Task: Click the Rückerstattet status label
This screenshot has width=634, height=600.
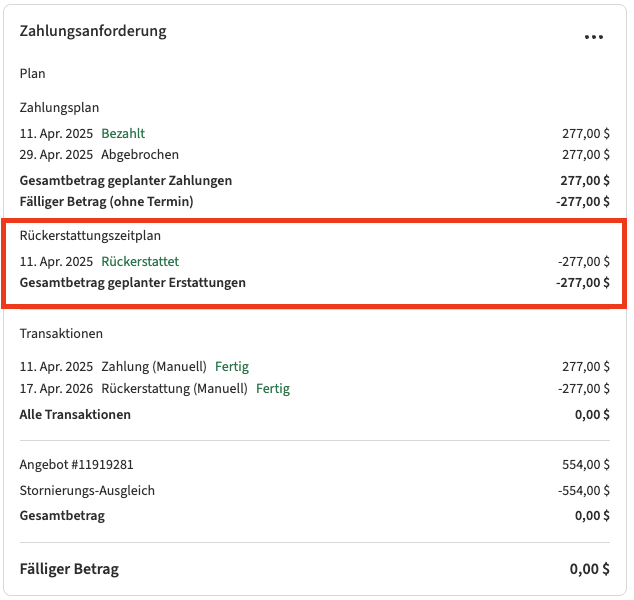Action: click(x=140, y=261)
